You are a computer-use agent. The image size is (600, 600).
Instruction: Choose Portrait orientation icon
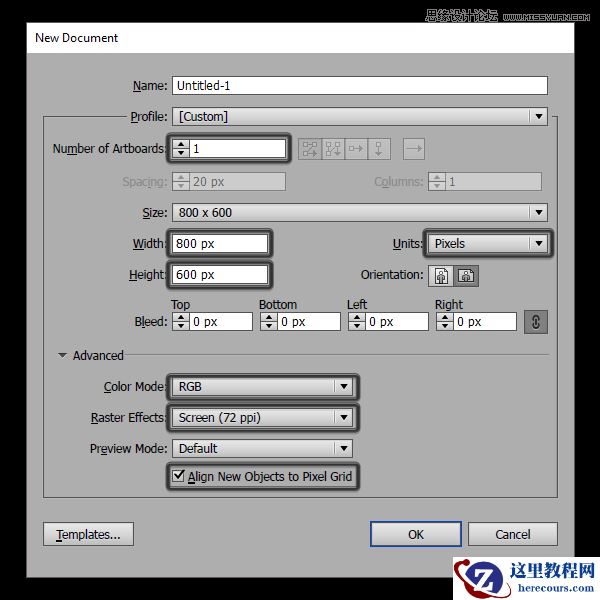[441, 276]
